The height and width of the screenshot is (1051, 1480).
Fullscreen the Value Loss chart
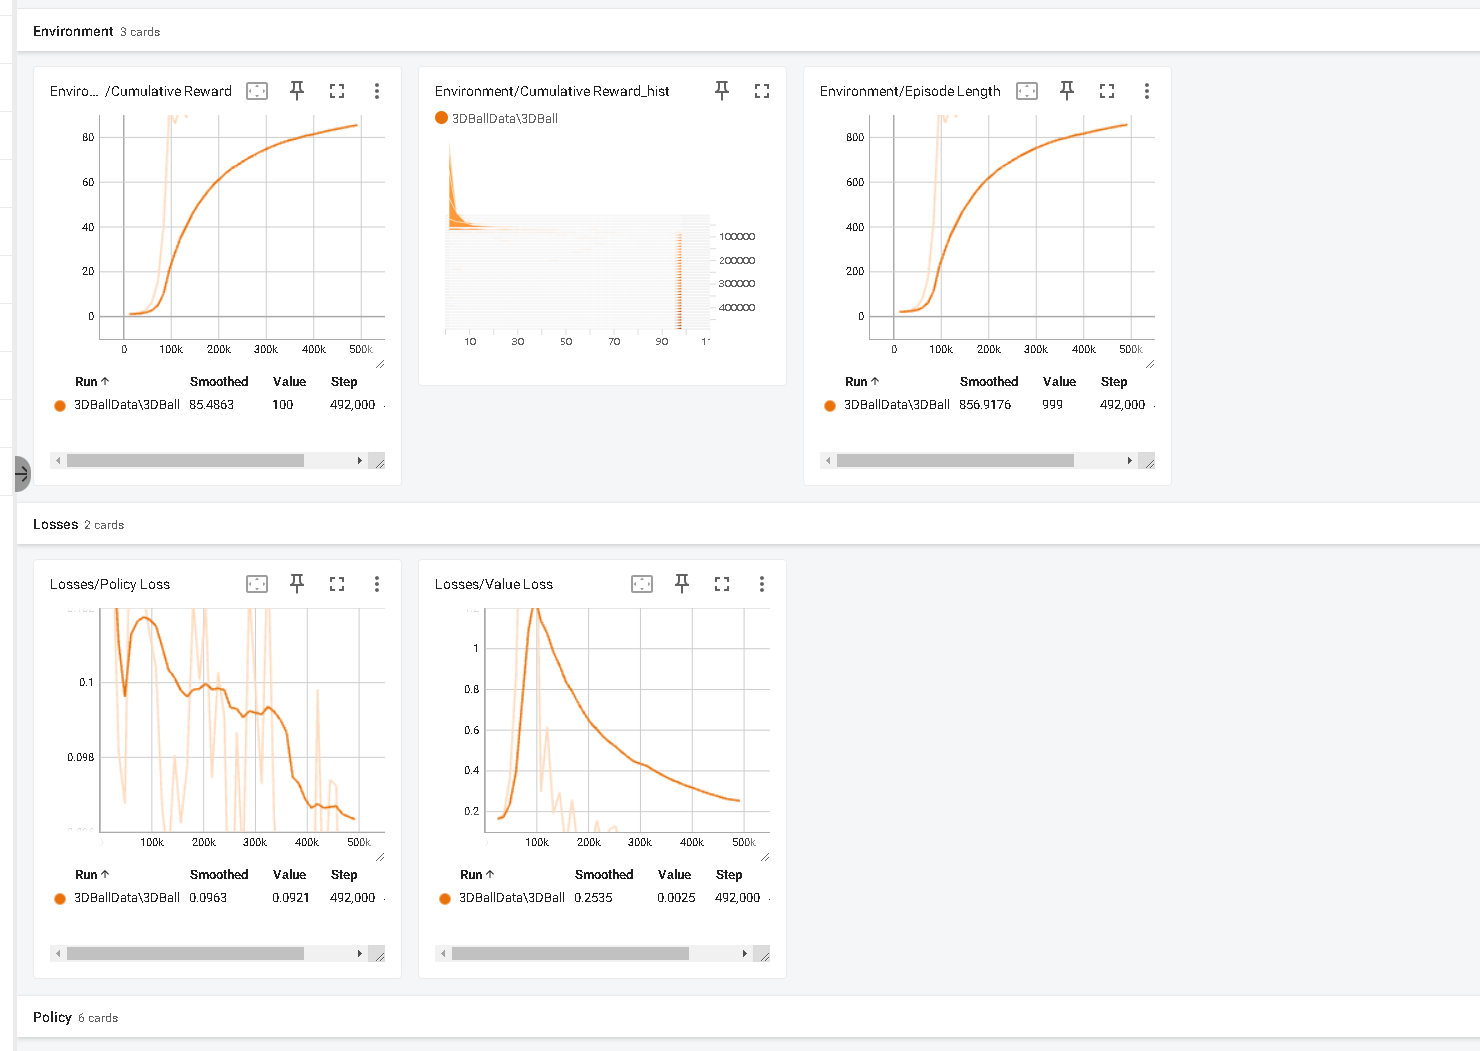[722, 584]
